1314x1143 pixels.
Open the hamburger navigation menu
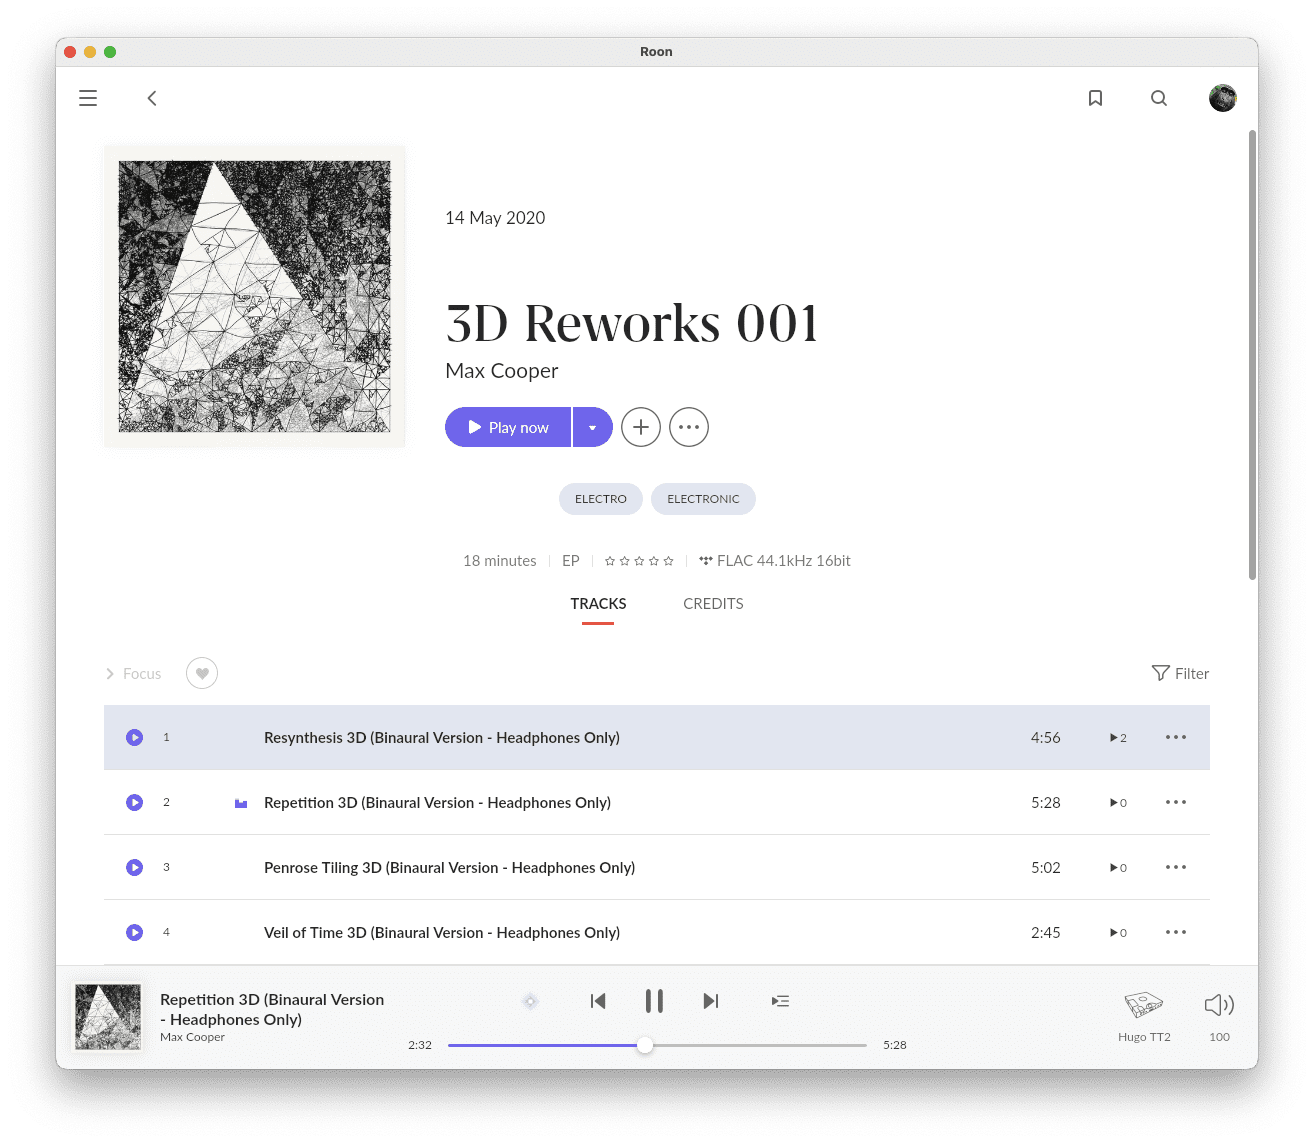(88, 98)
